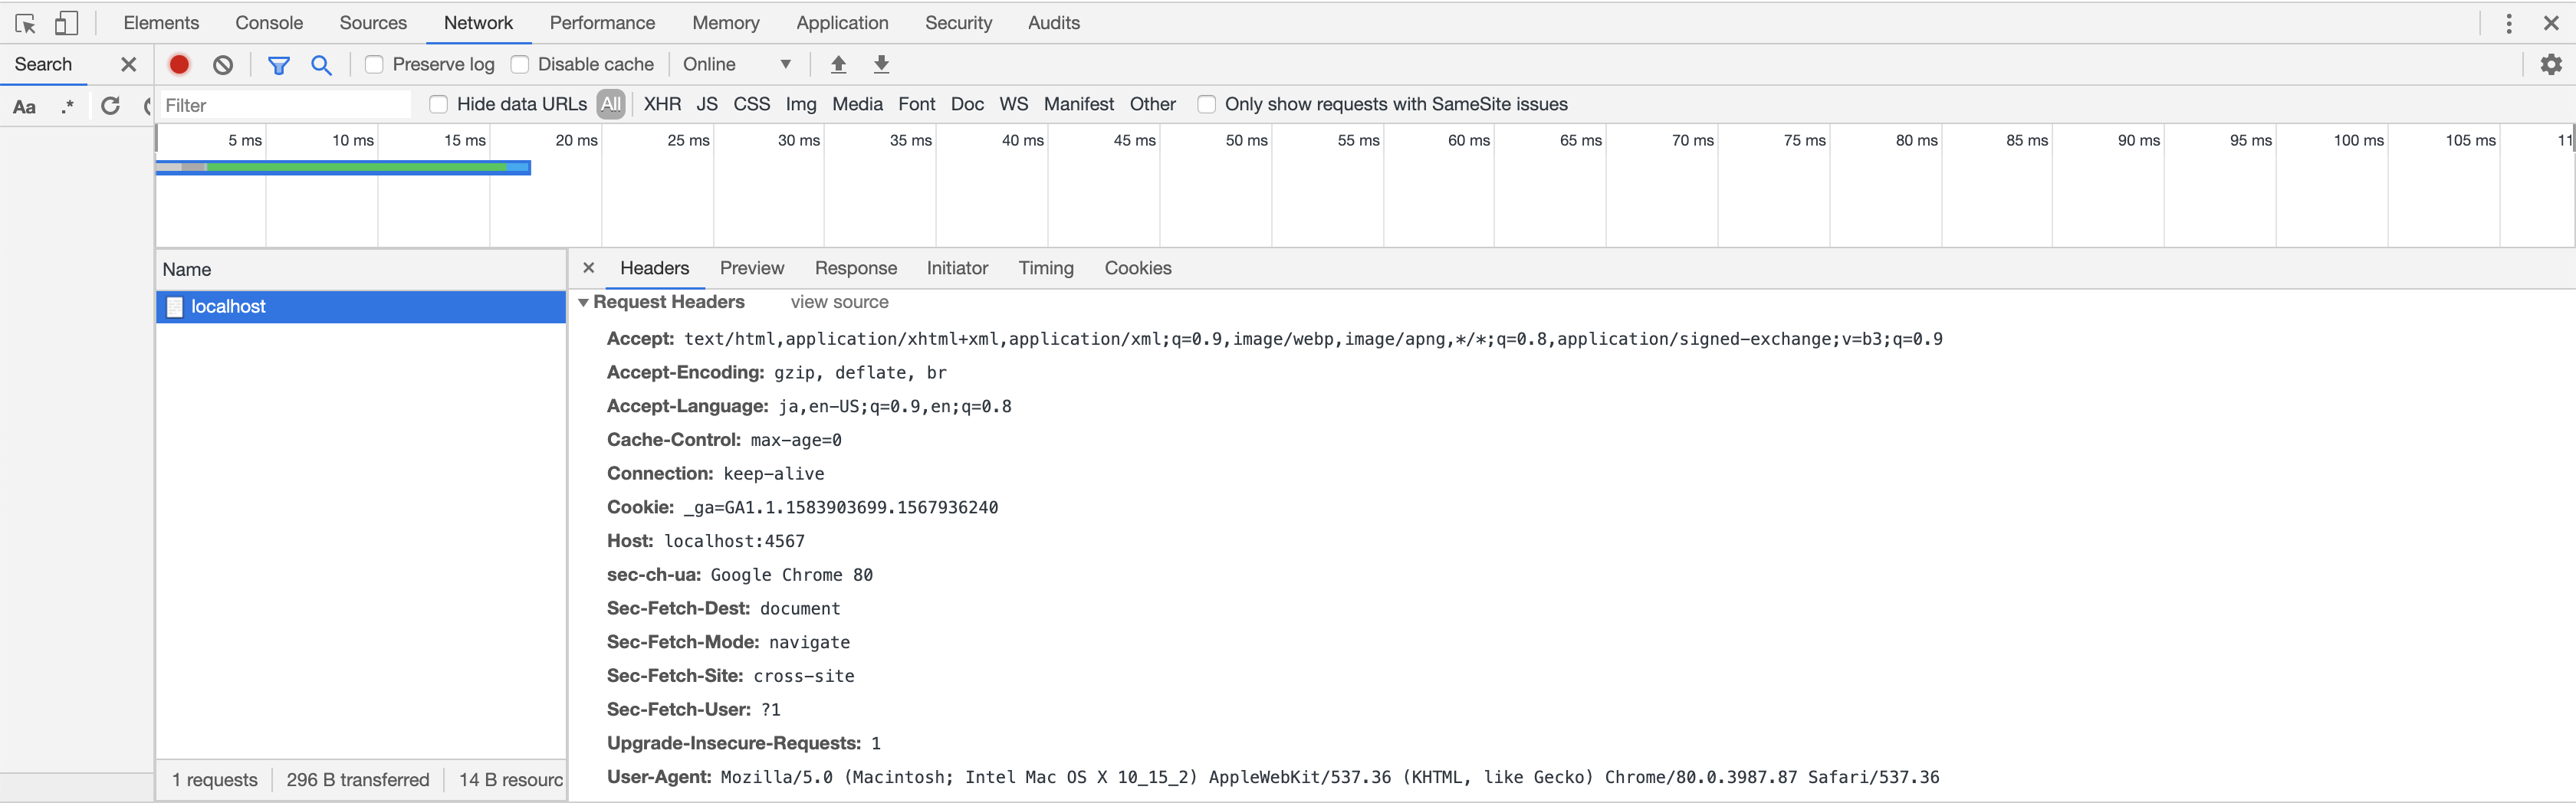Open network settings gear

[2551, 64]
